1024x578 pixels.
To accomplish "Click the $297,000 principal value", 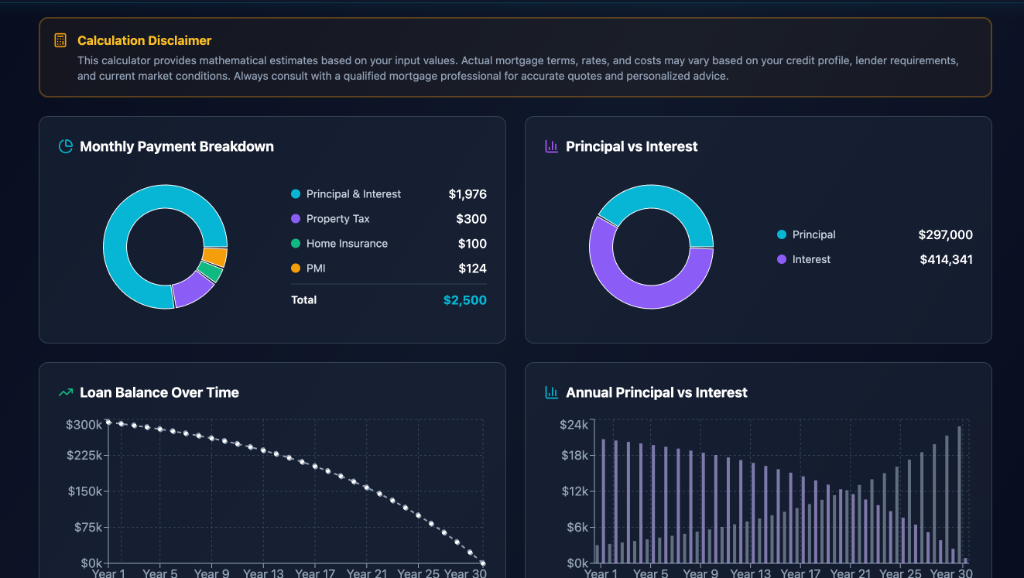I will (946, 234).
